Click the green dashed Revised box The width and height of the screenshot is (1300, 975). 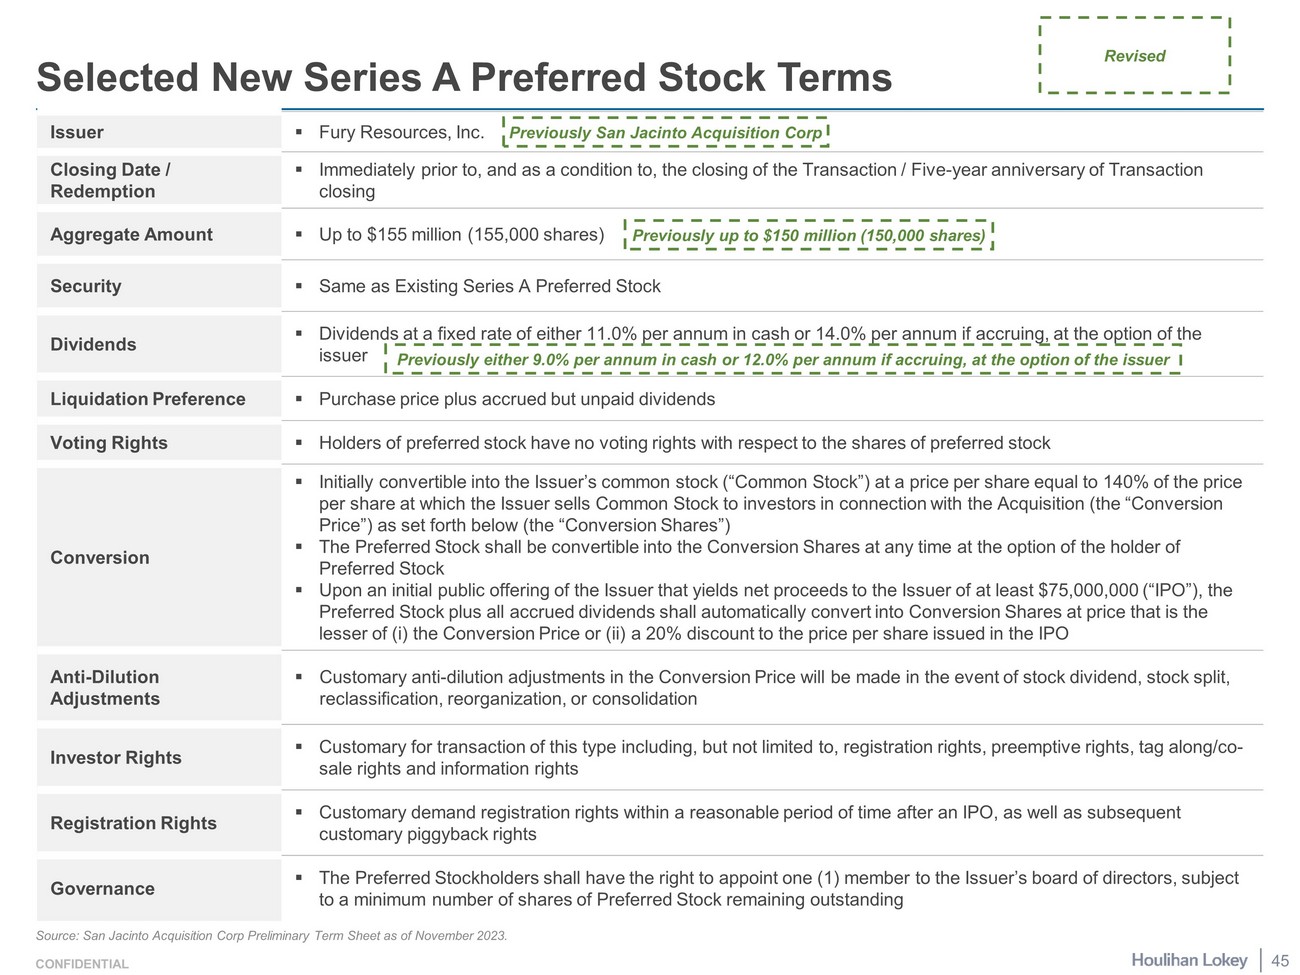pos(1134,56)
